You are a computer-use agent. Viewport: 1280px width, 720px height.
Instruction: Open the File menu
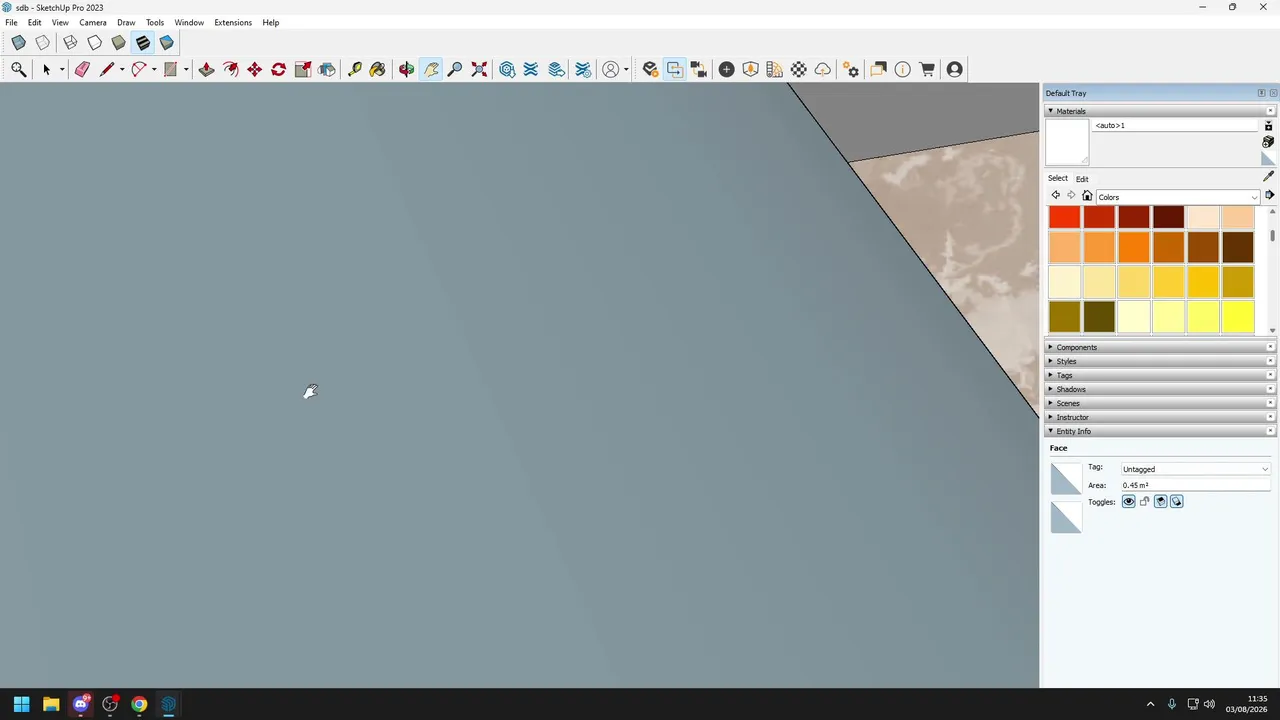click(11, 22)
